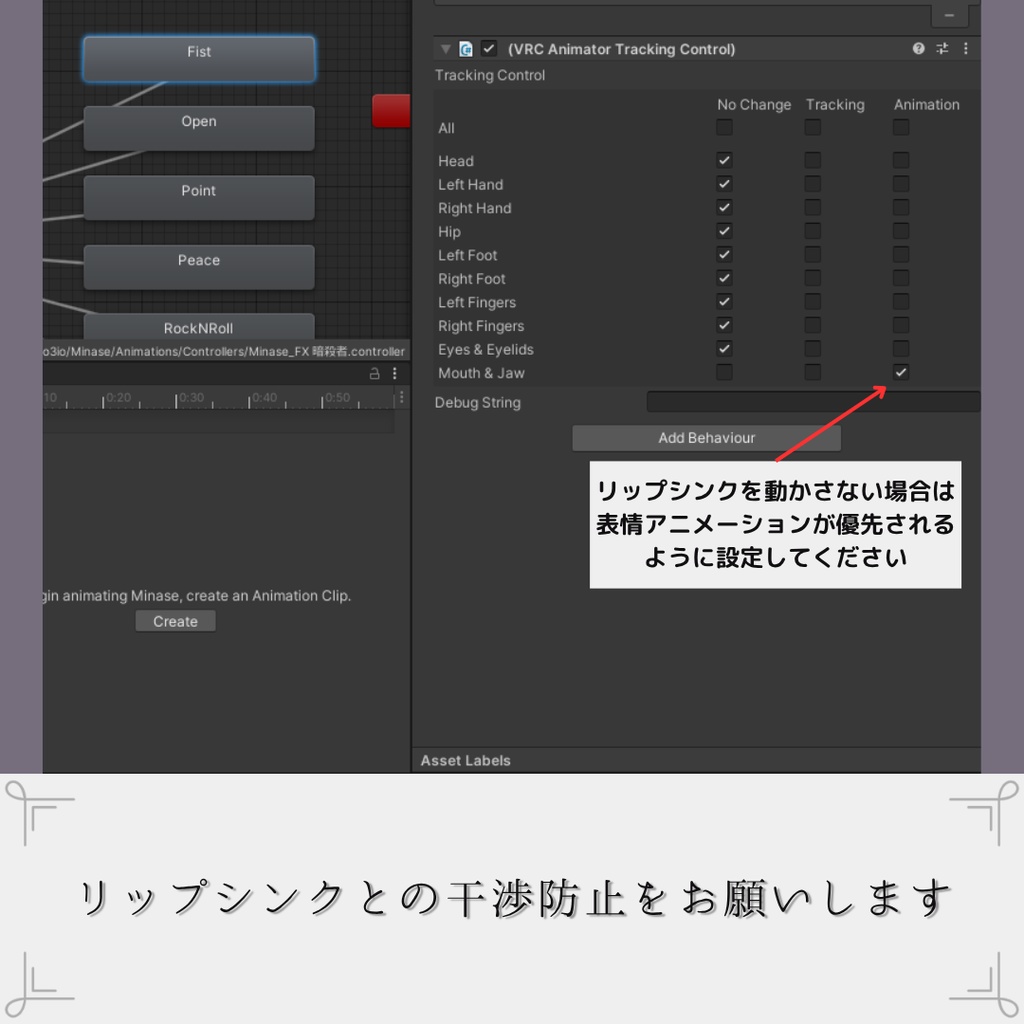Open the Animation window options menu
Viewport: 1024px width, 1024px height.
tap(394, 374)
